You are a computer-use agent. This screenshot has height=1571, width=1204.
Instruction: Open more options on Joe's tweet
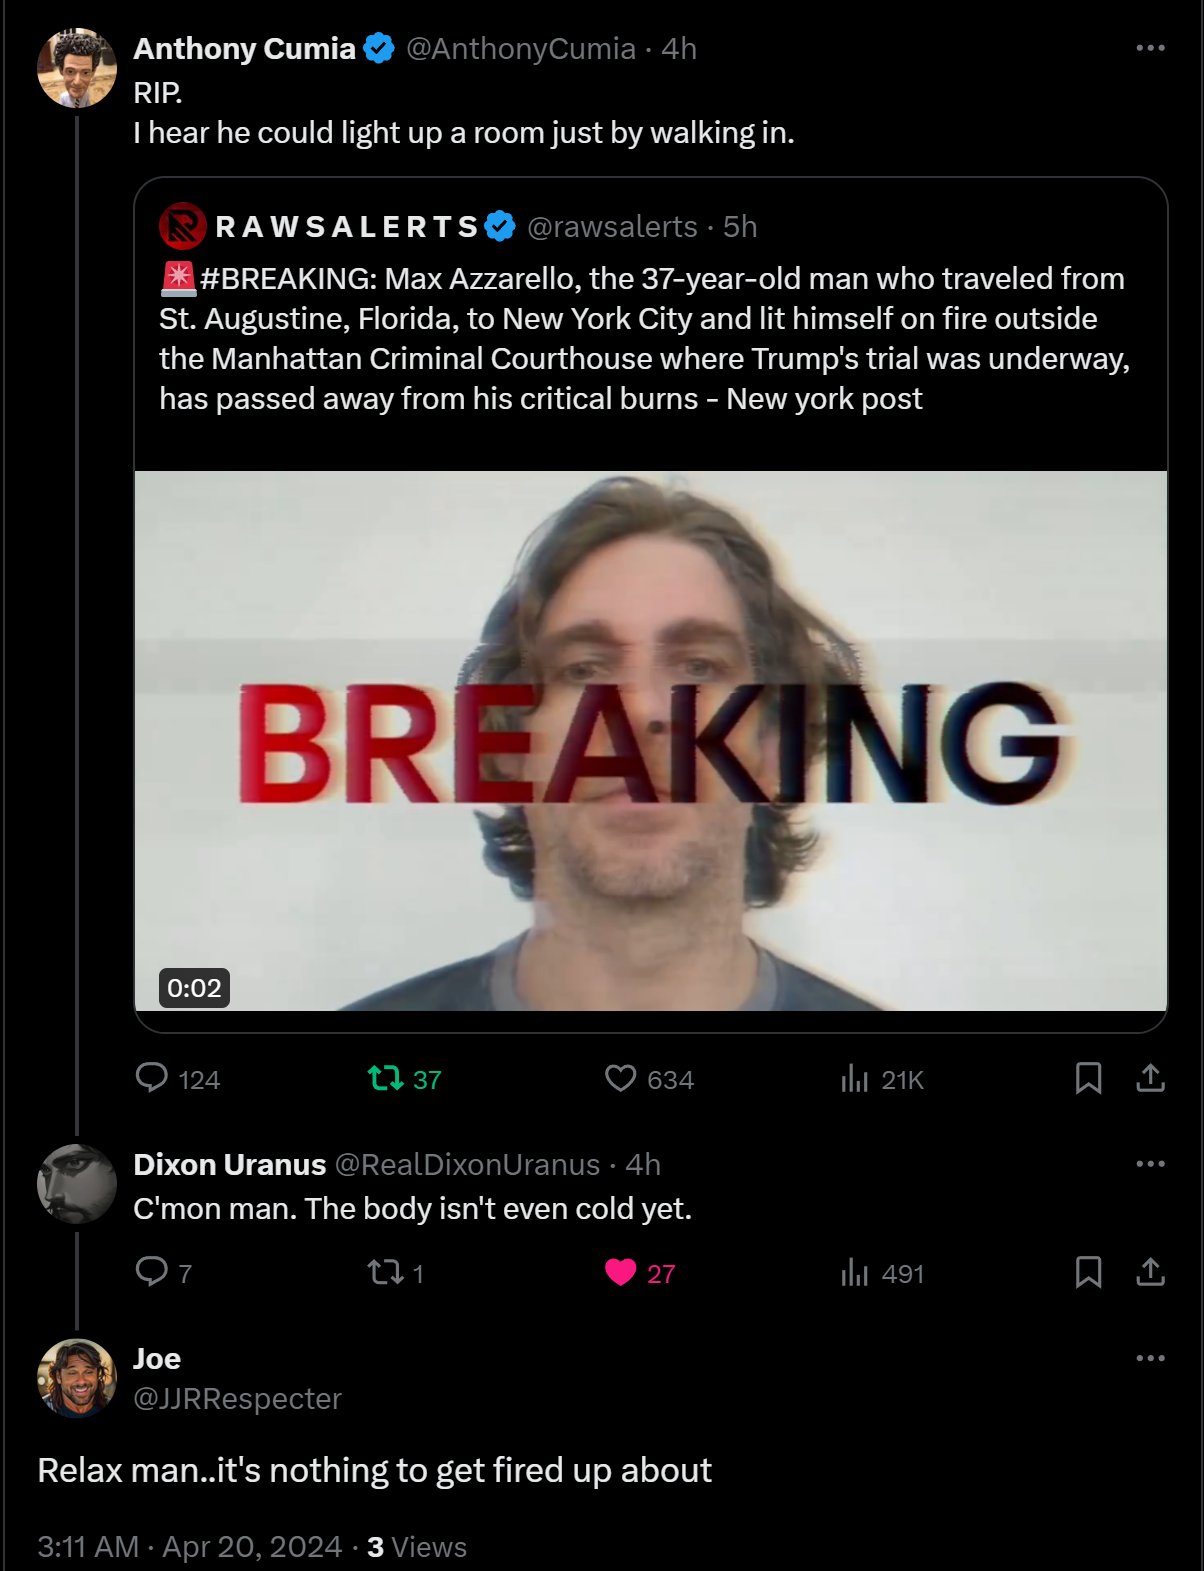1150,1358
